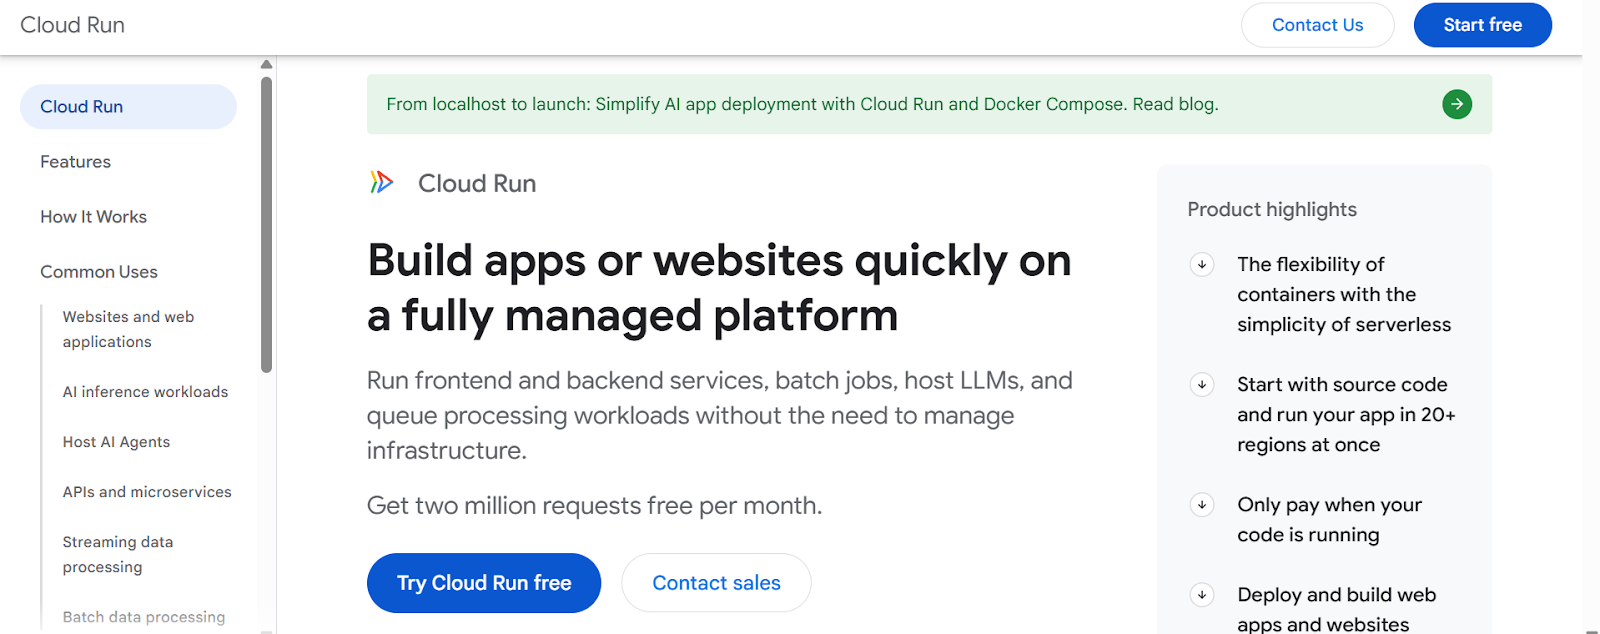Click the Start free button
This screenshot has width=1600, height=634.
pyautogui.click(x=1482, y=25)
